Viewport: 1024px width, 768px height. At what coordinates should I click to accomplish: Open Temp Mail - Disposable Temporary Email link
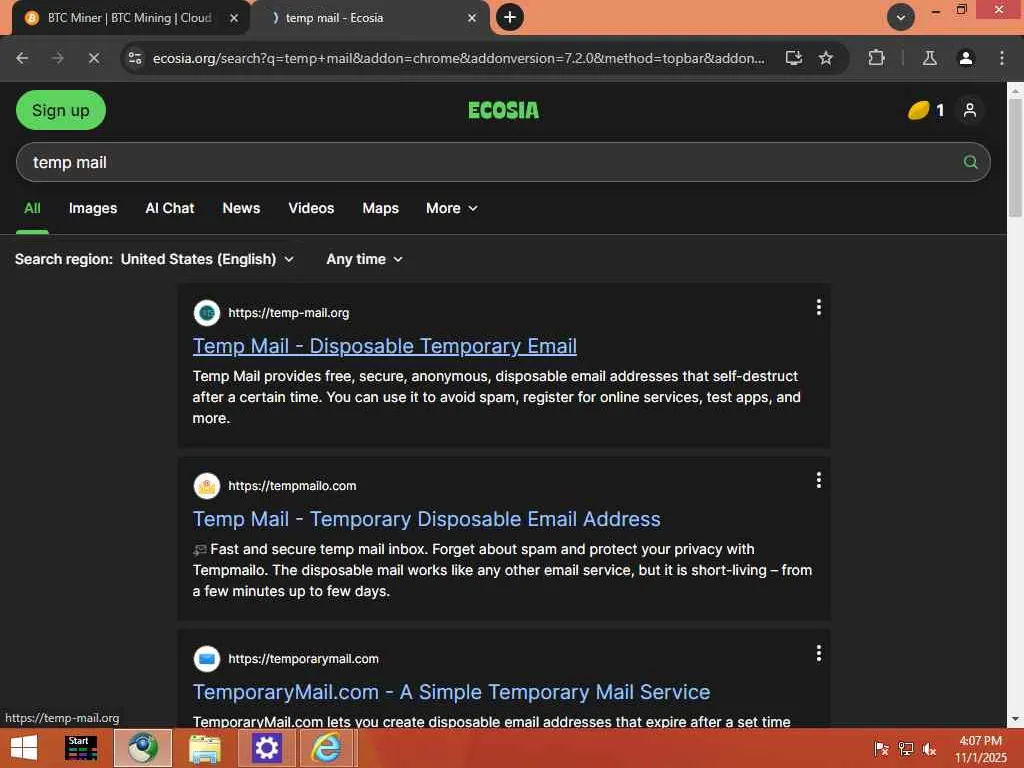pos(385,346)
